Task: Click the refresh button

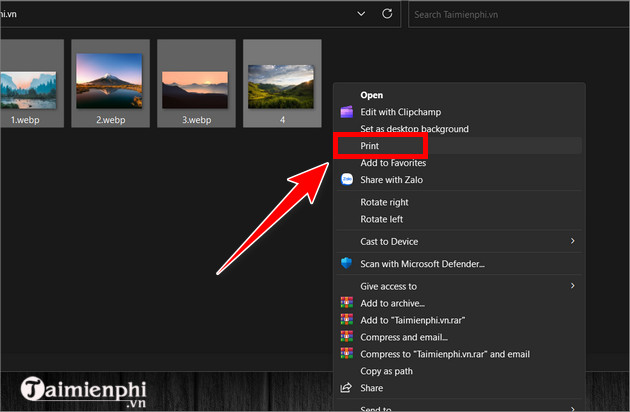Action: (387, 14)
